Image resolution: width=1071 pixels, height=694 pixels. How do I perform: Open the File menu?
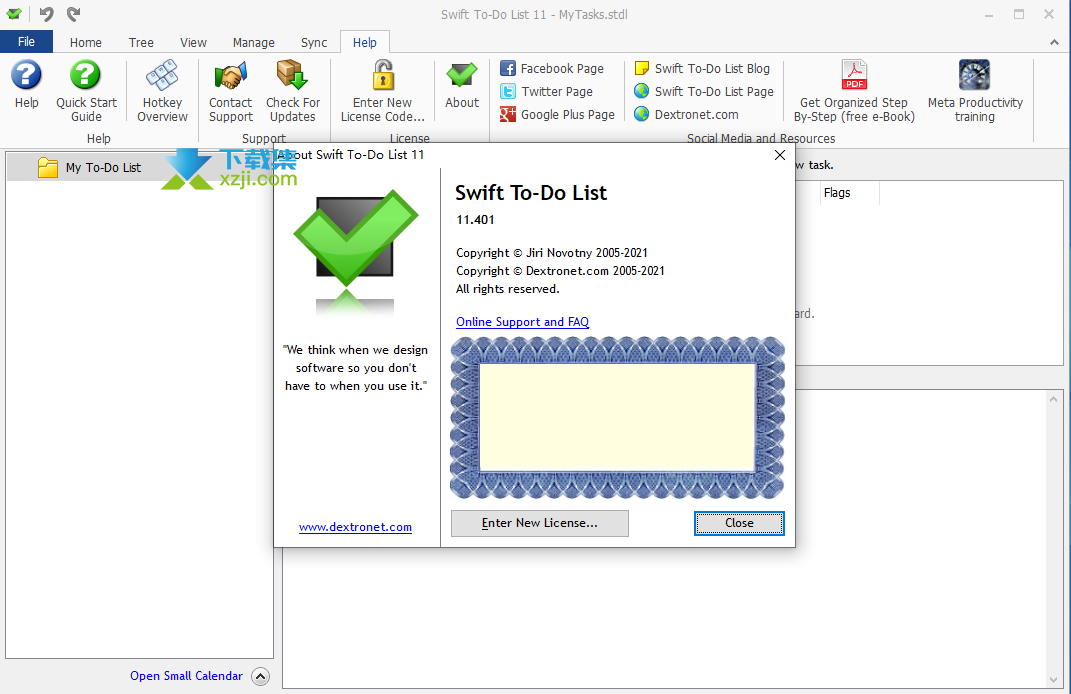[27, 42]
